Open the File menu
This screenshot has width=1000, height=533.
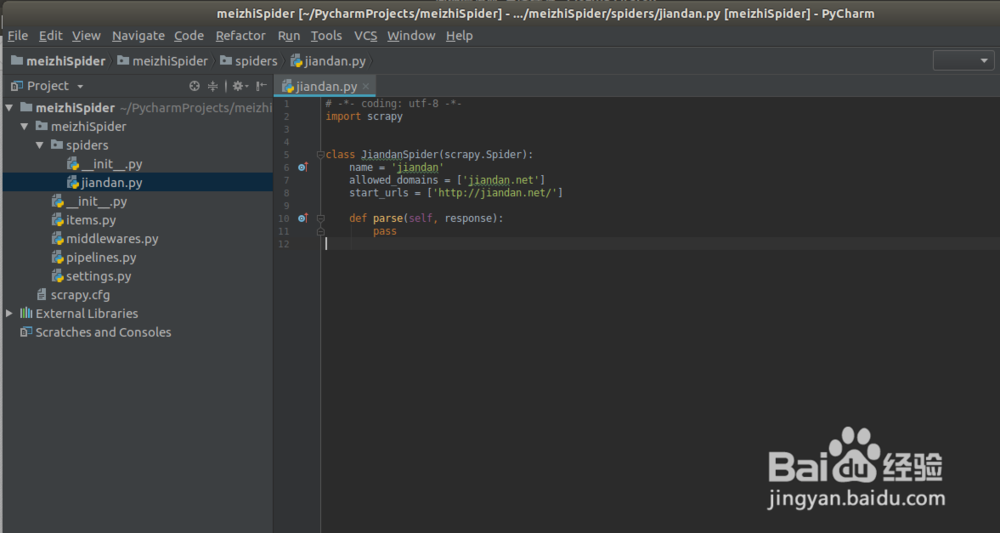coord(18,36)
